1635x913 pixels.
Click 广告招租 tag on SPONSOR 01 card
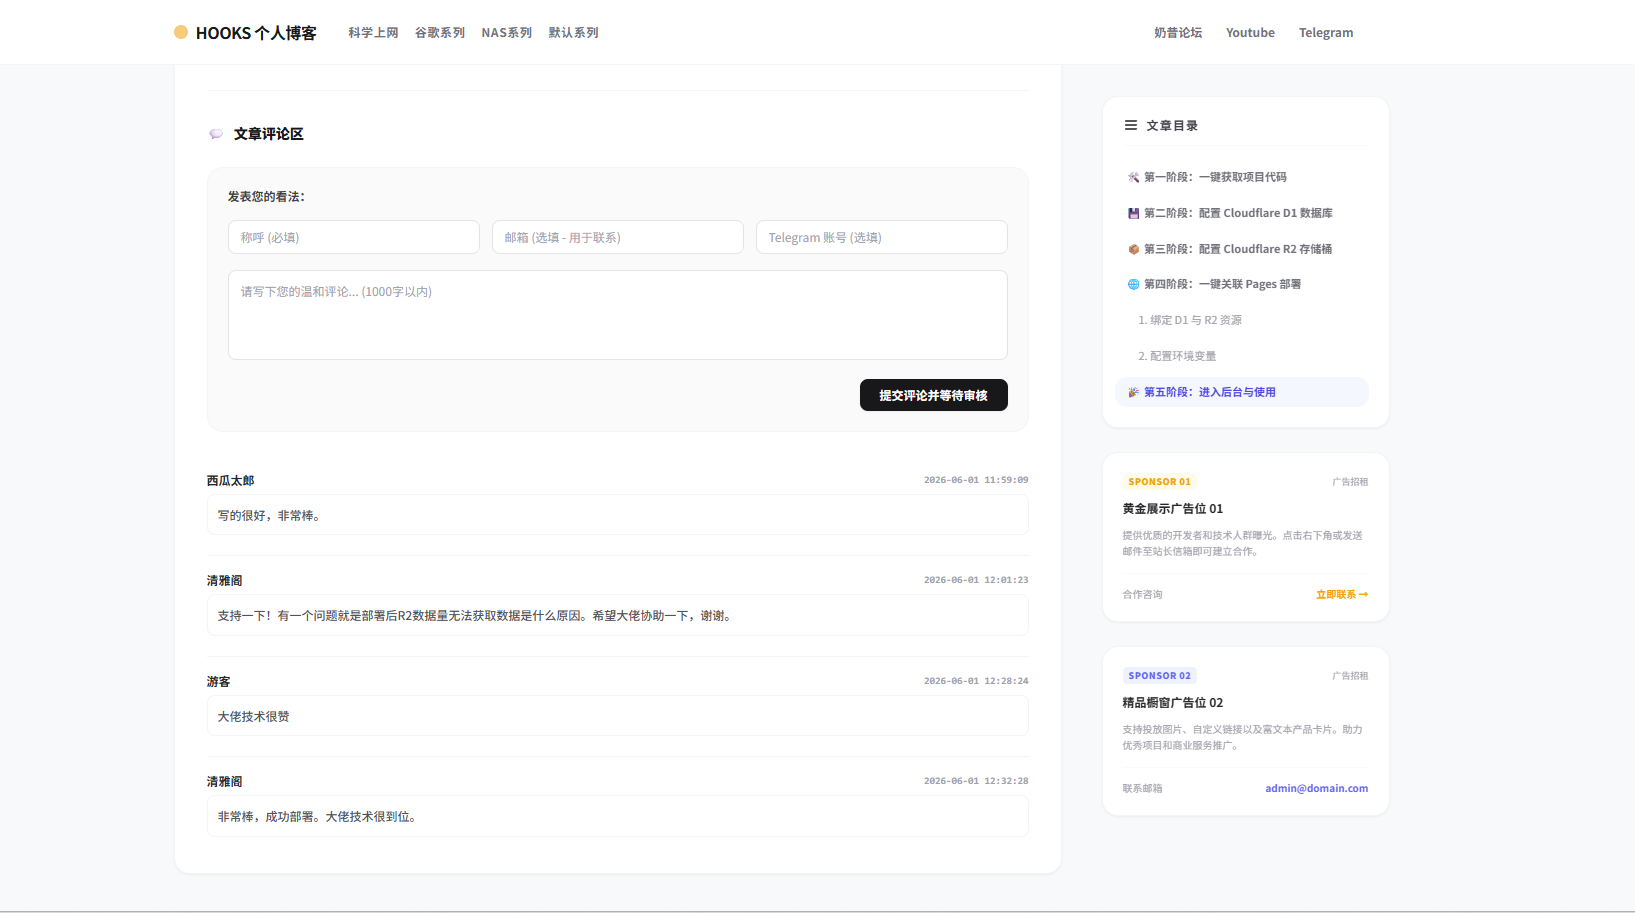click(x=1350, y=482)
